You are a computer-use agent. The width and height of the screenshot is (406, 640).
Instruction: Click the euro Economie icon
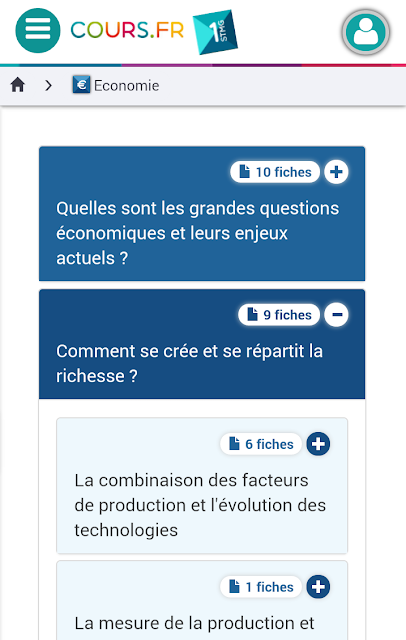(x=81, y=85)
